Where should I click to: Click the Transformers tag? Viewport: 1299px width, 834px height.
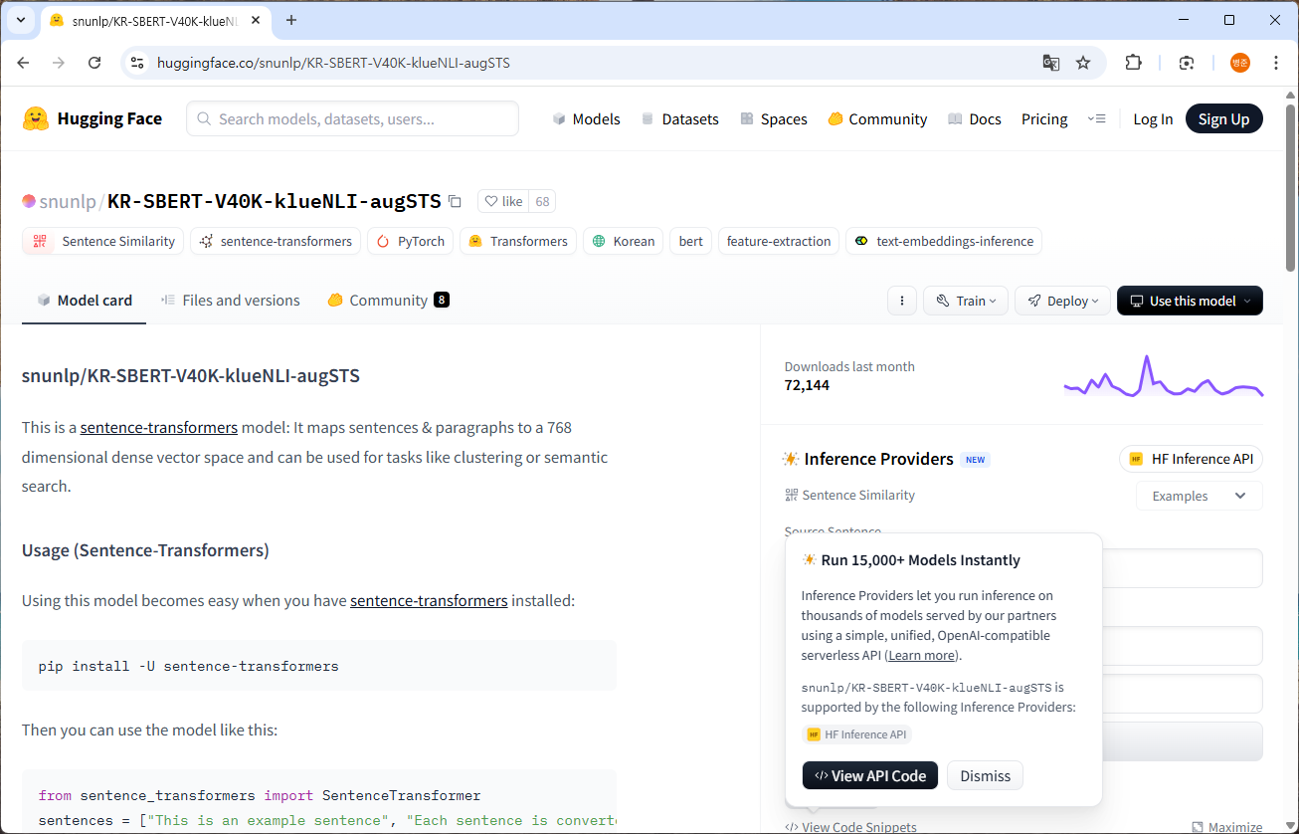518,241
